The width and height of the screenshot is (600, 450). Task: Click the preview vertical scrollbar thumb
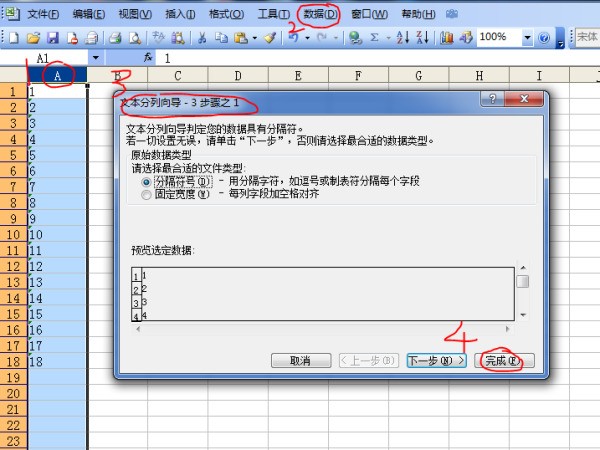click(523, 282)
